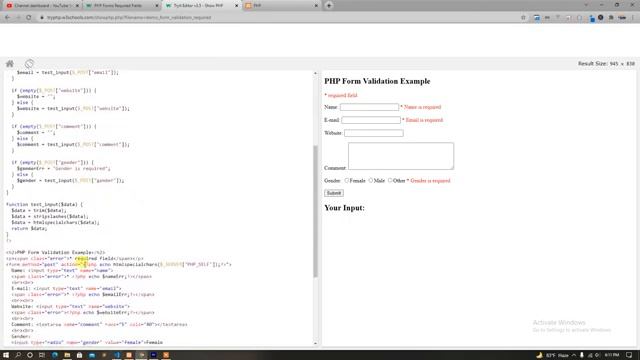Click the 'function test_input($data)' code line
Viewport: 640px width, 360px height.
coord(44,204)
